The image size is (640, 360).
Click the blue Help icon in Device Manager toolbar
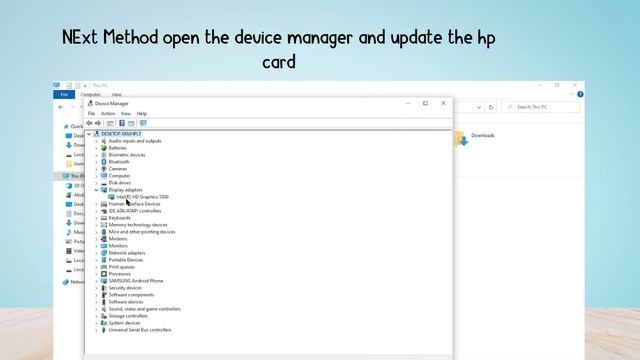click(122, 123)
